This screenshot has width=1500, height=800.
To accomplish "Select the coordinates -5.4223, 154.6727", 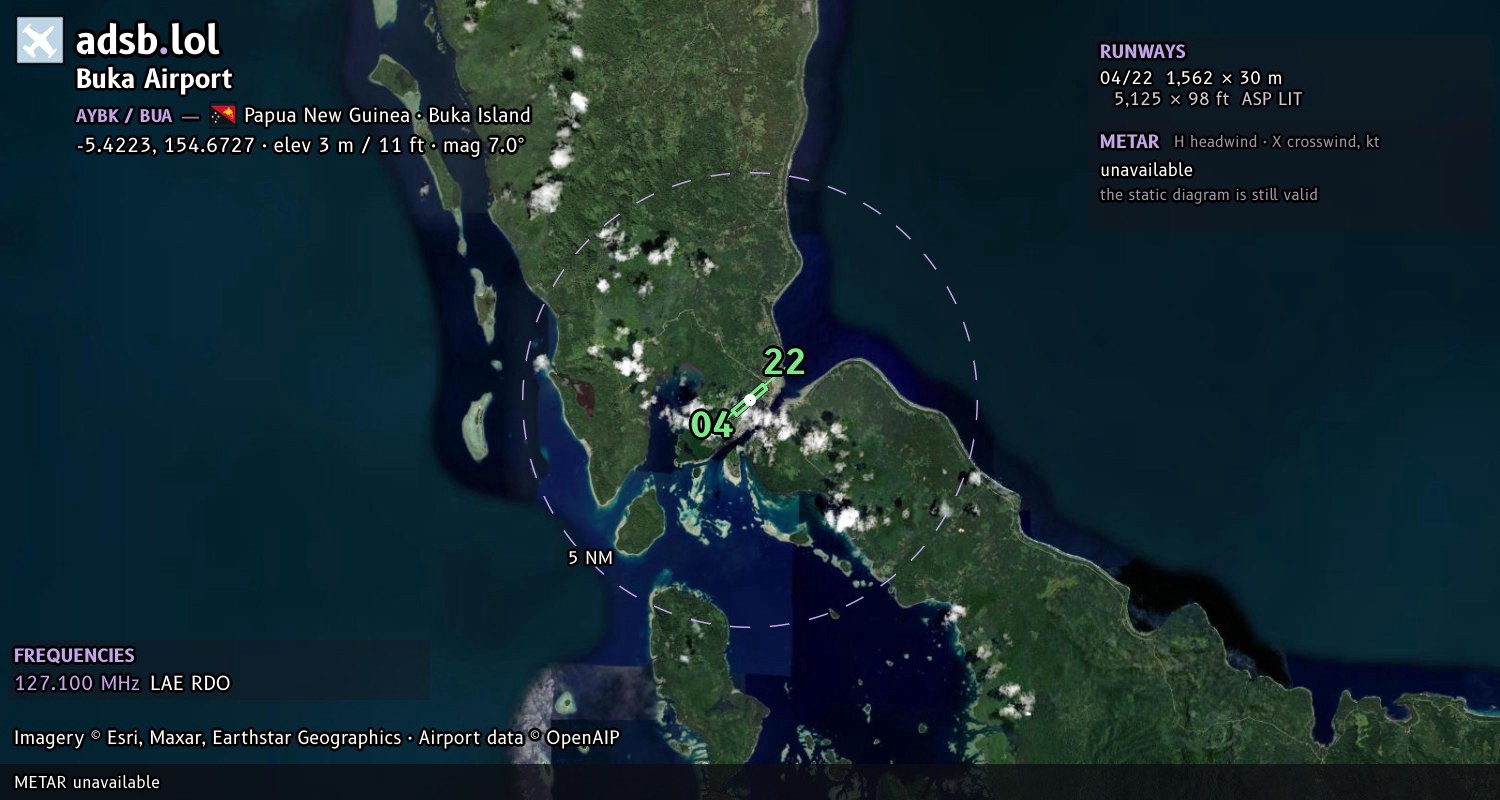I will click(x=165, y=145).
